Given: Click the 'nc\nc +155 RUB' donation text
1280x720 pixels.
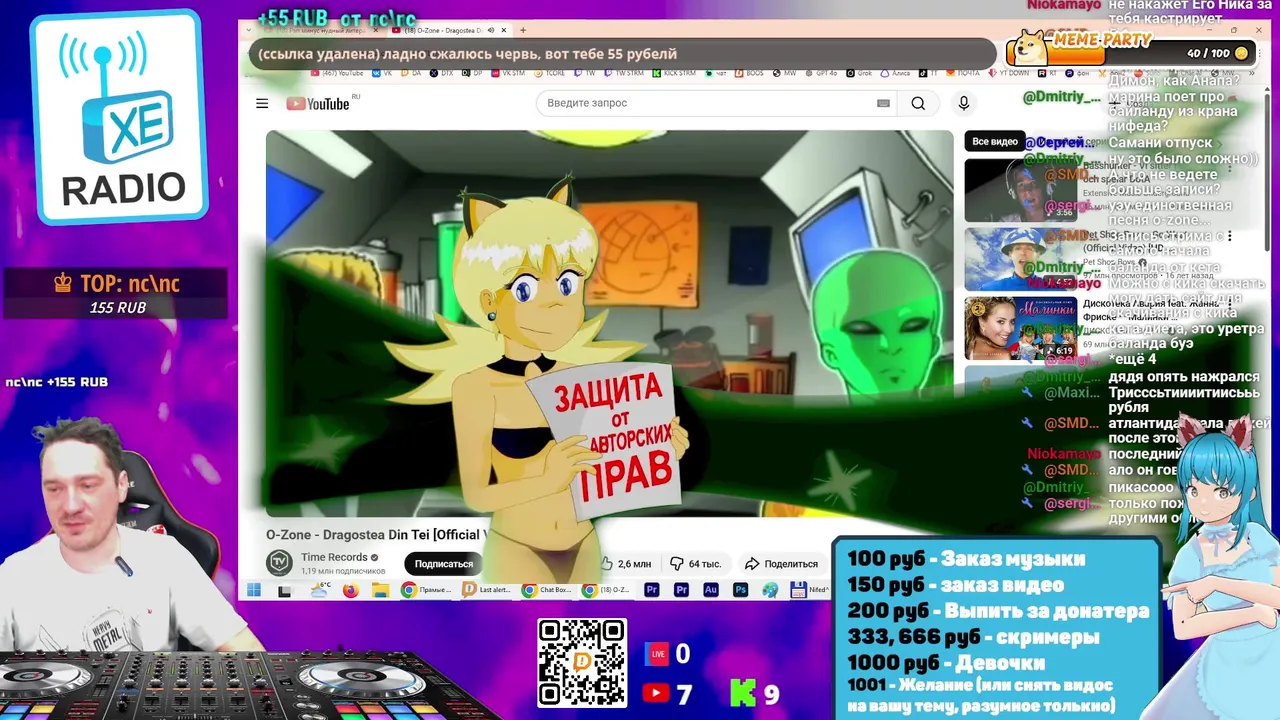Looking at the screenshot, I should (57, 382).
